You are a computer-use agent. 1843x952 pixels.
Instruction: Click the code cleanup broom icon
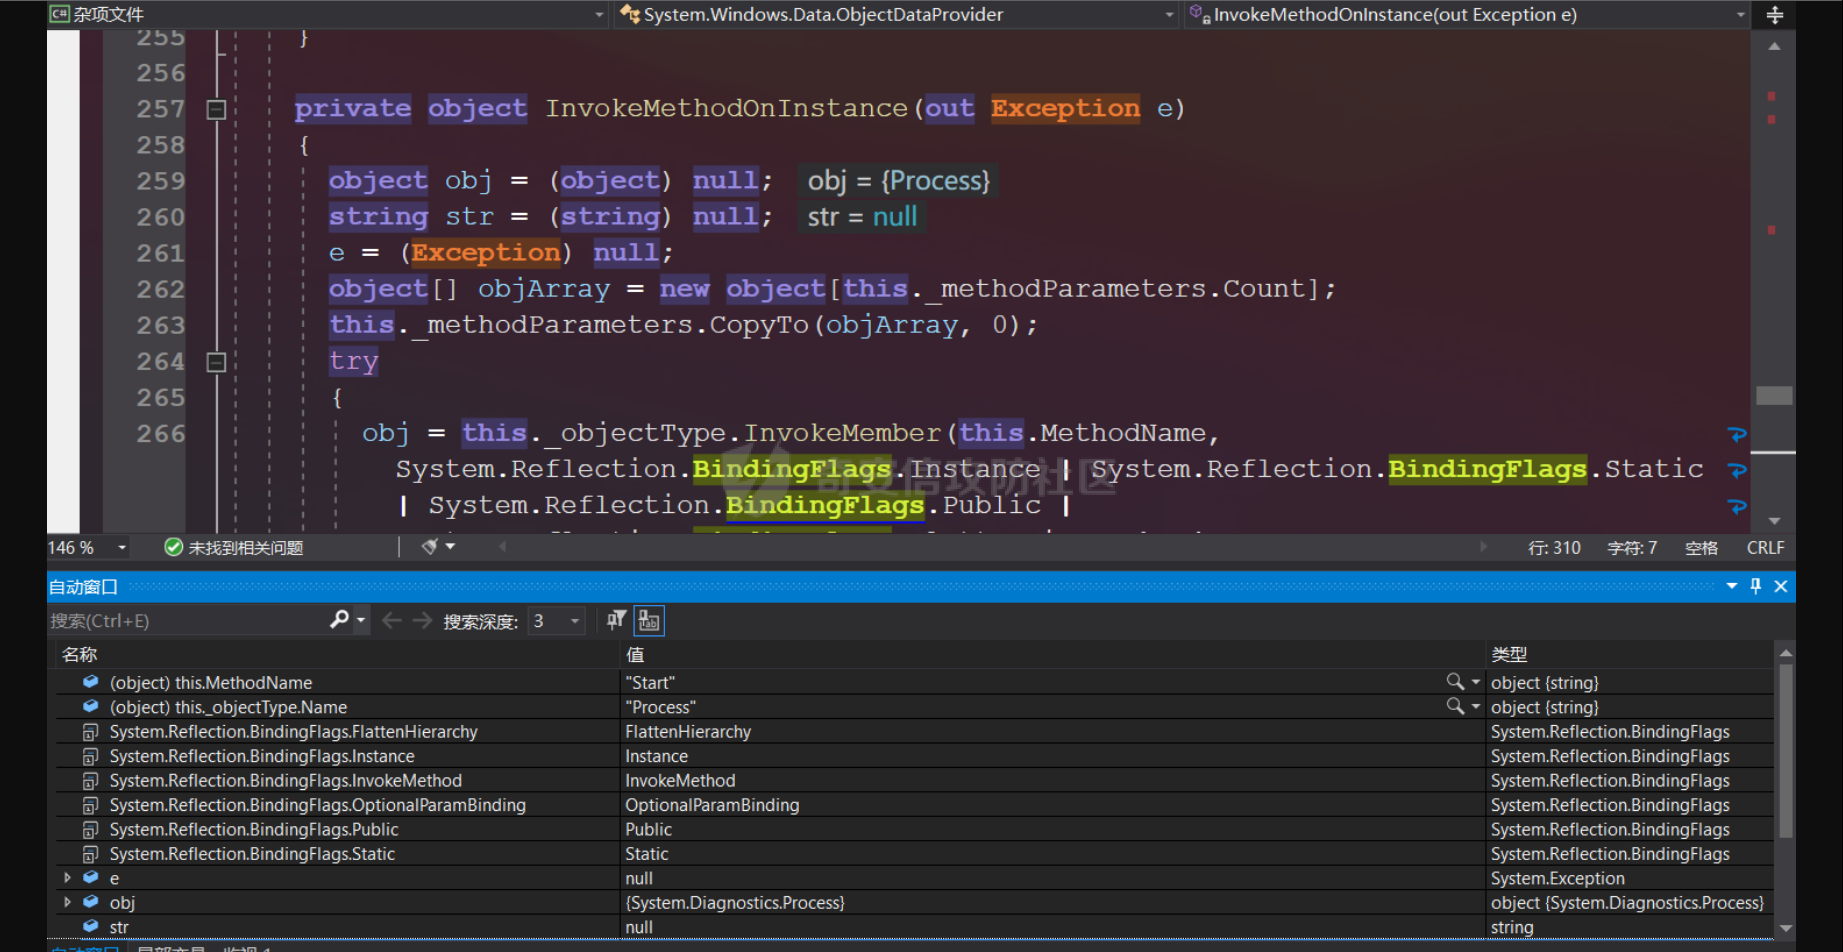[430, 547]
